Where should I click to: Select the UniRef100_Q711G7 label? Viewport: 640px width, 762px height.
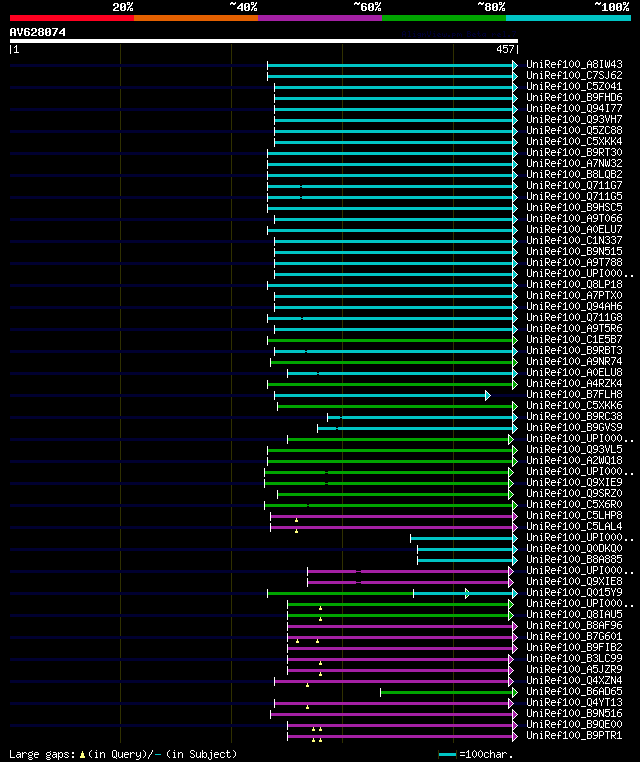click(574, 185)
